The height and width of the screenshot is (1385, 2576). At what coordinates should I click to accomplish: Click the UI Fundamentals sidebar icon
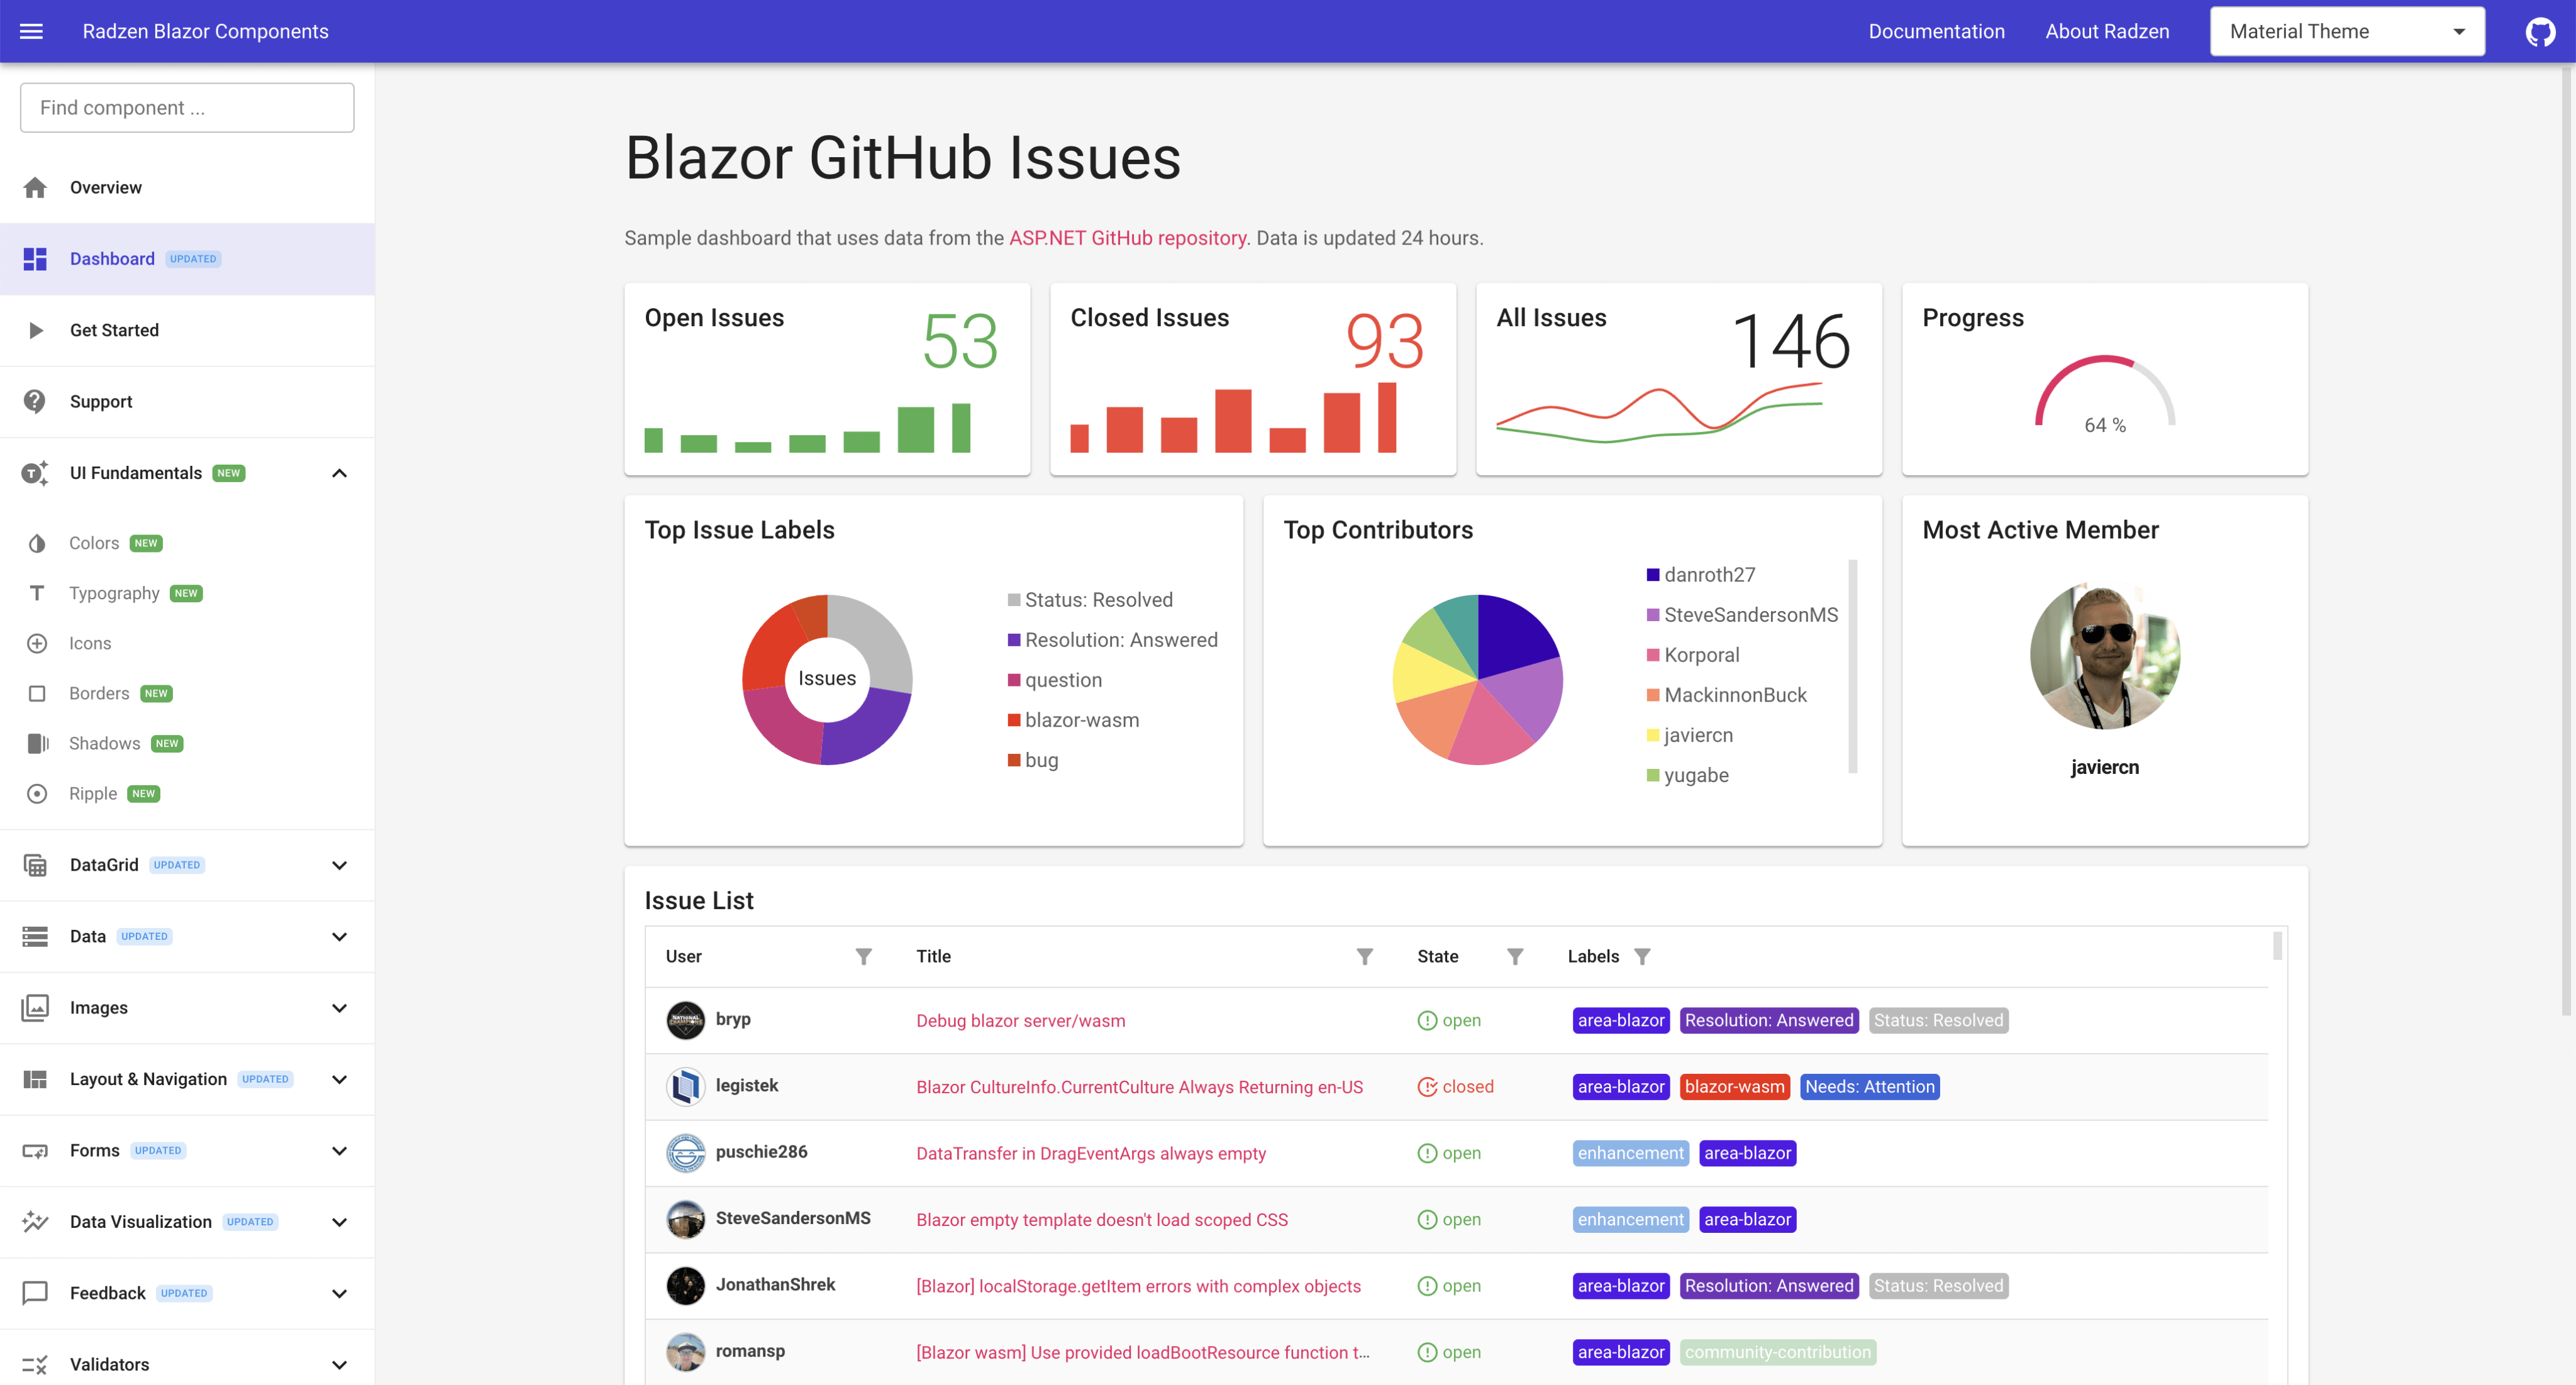tap(35, 473)
